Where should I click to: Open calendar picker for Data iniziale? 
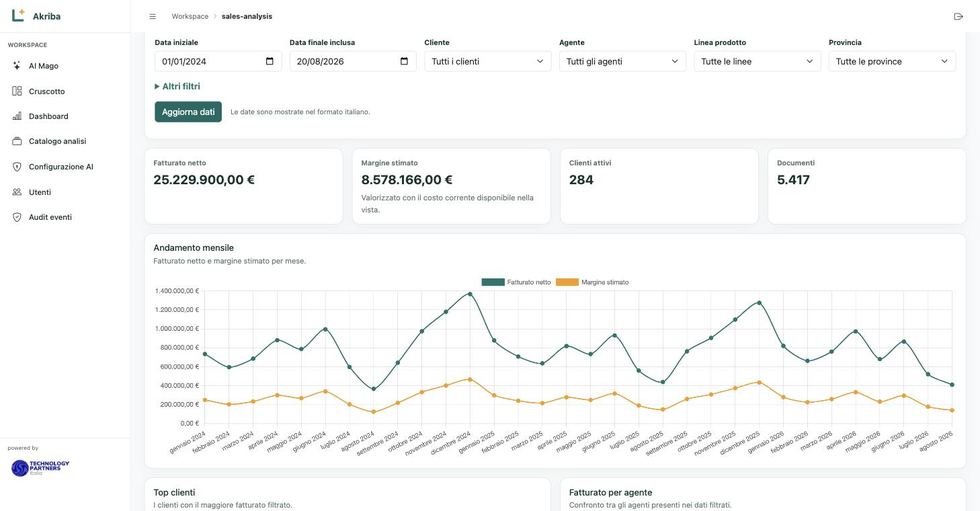(269, 61)
